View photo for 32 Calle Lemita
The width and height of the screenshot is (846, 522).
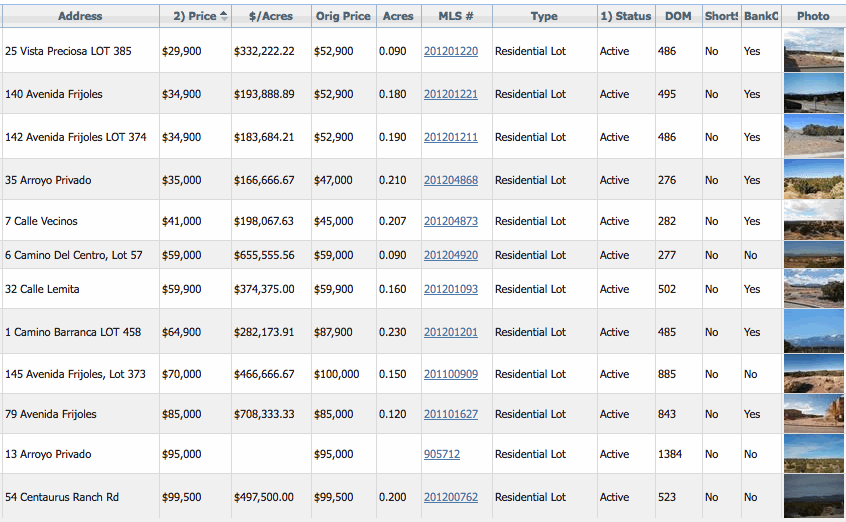point(814,289)
